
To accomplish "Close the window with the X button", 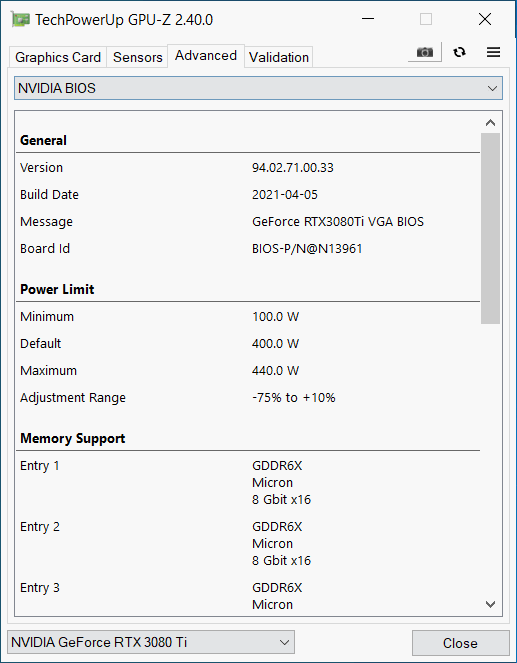I will [485, 19].
